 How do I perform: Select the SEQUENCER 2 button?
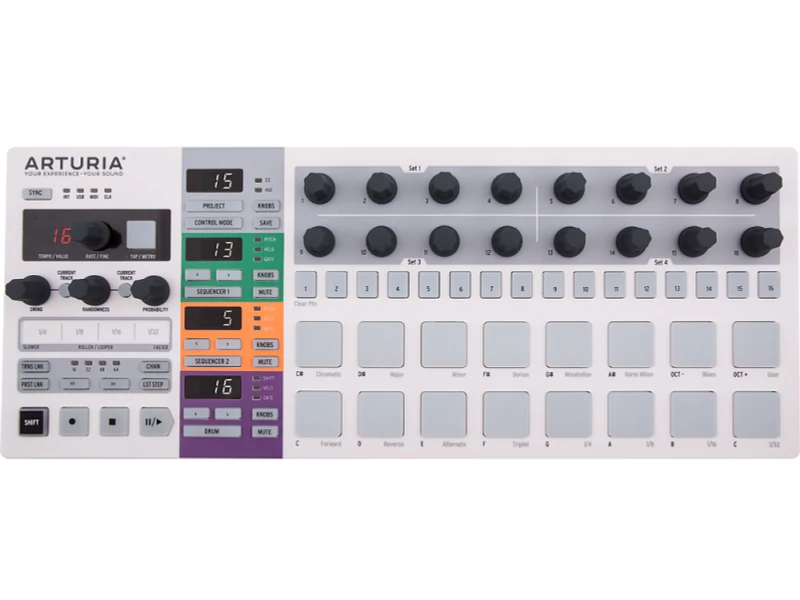coord(212,361)
